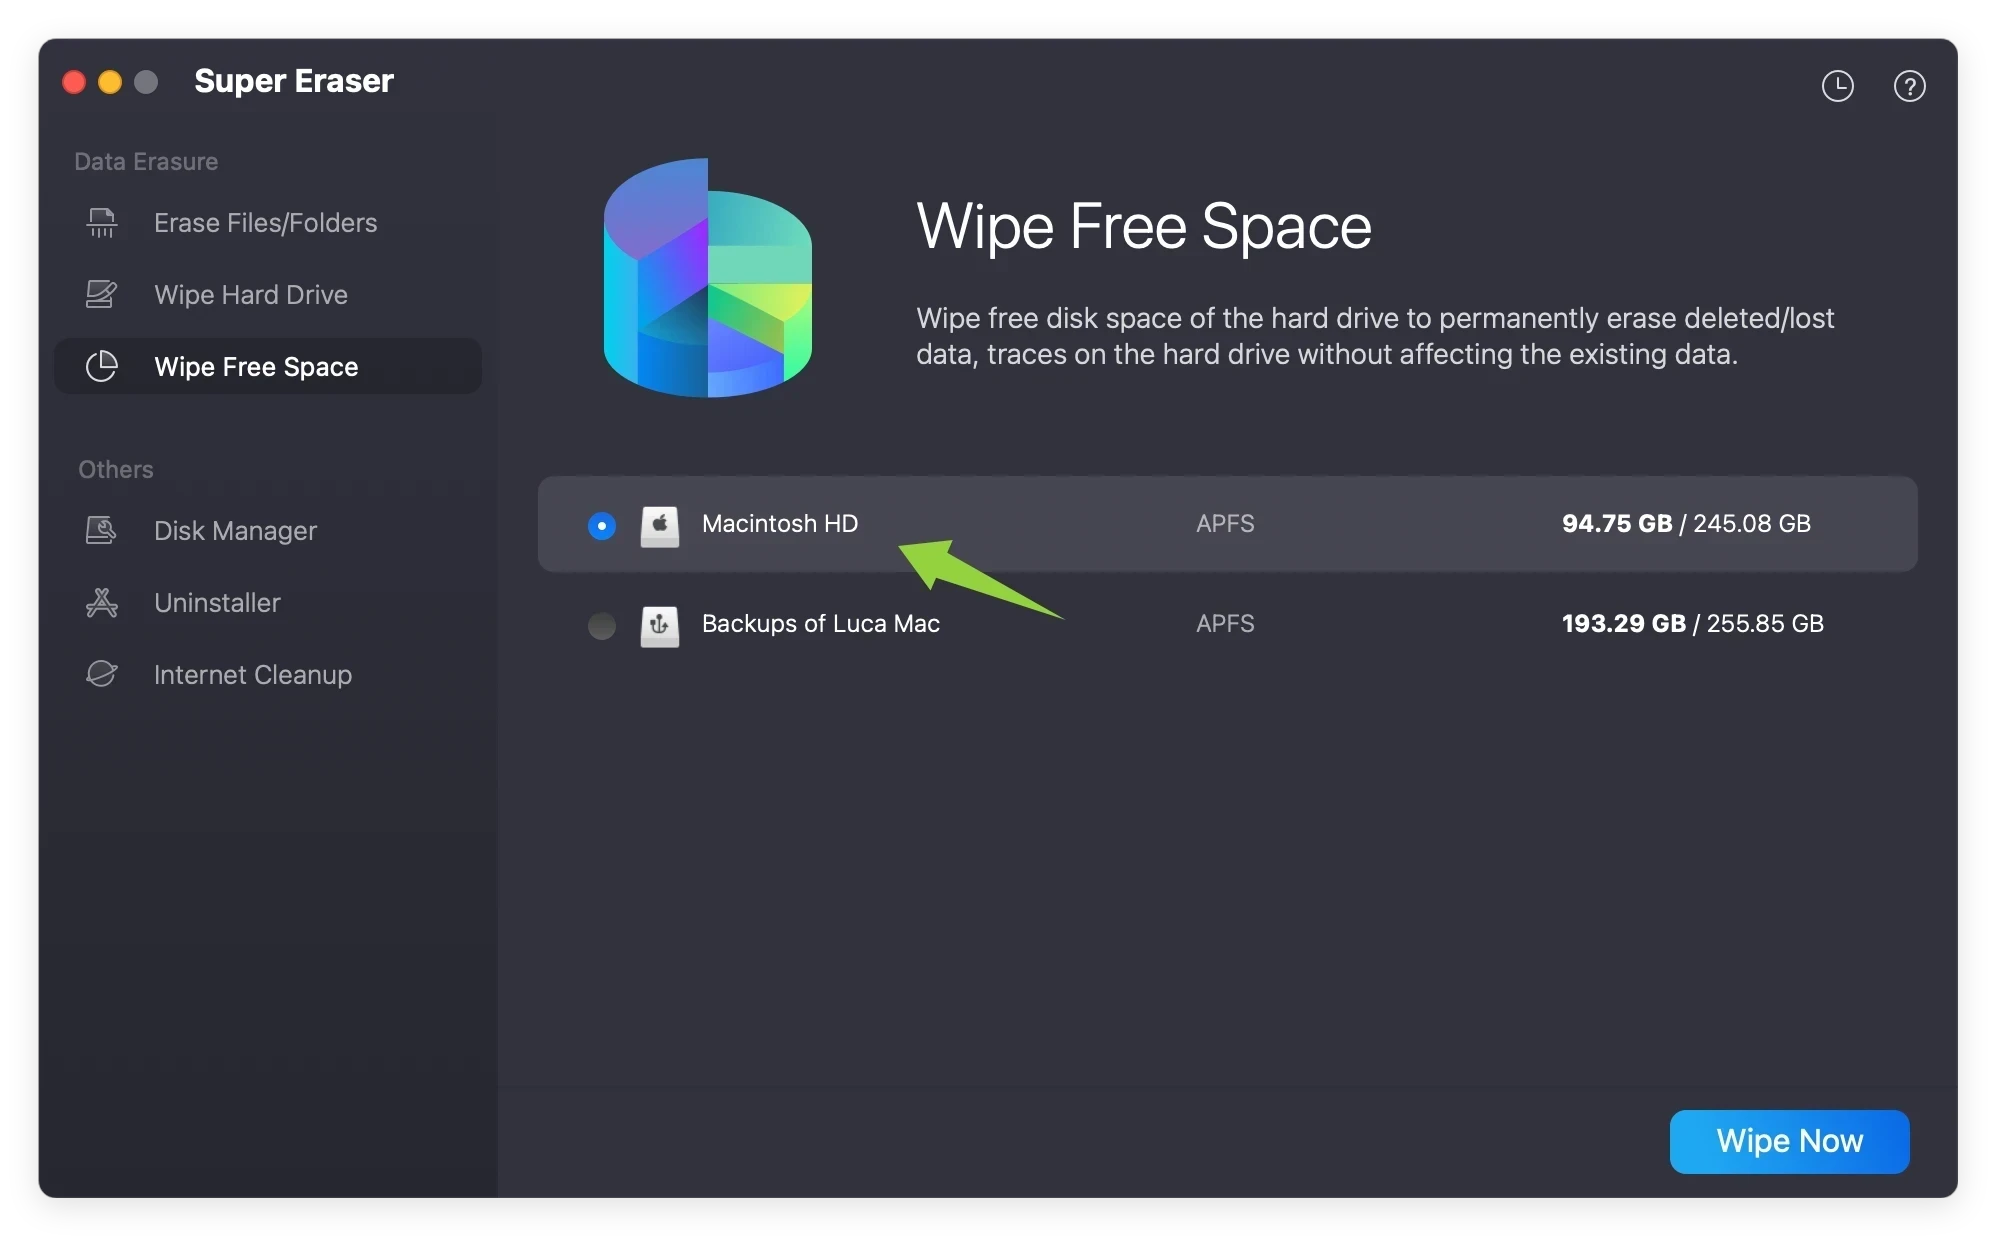
Task: Open Internet Cleanup section
Action: pos(268,674)
